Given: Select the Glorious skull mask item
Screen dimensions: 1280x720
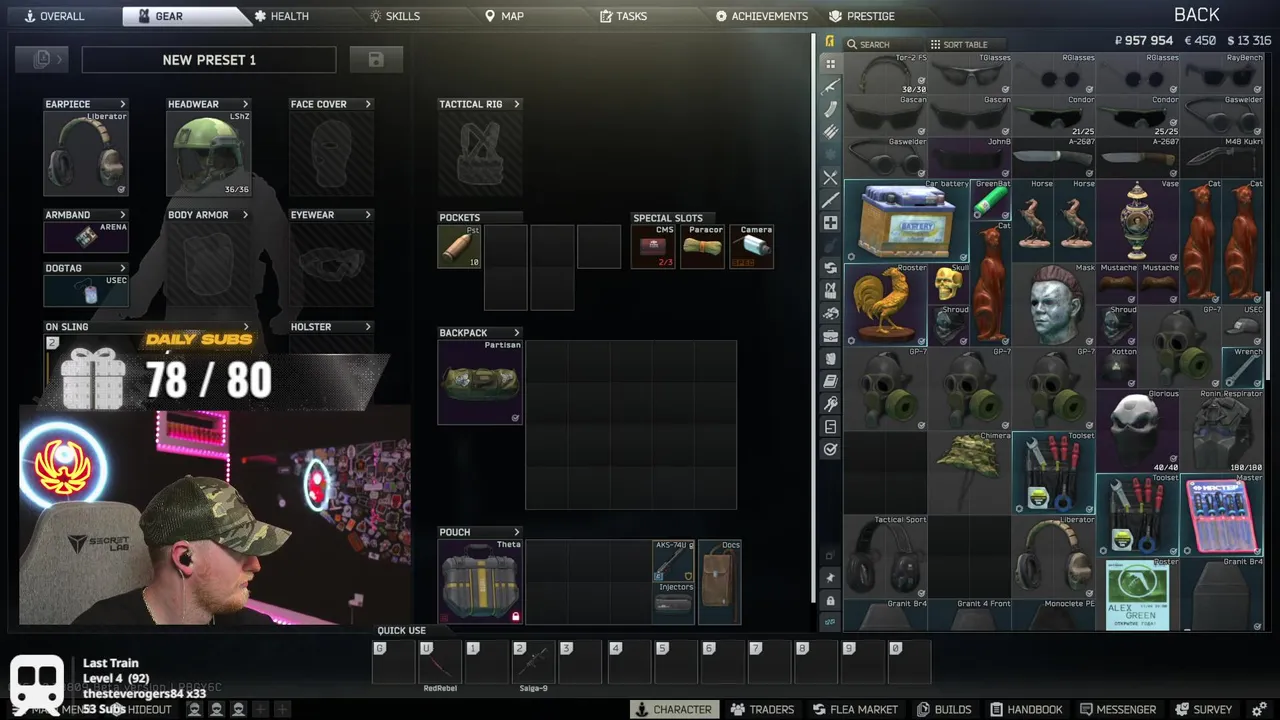Looking at the screenshot, I should tap(1138, 431).
